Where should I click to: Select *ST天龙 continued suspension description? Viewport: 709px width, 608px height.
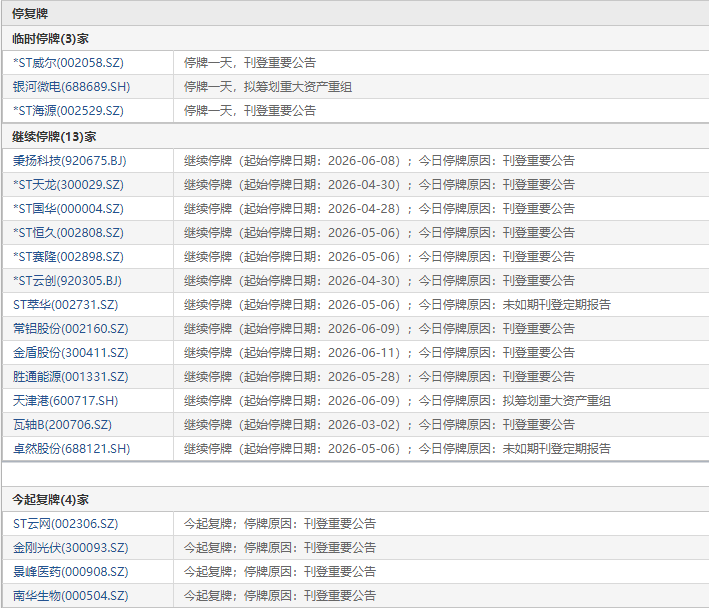[x=379, y=185]
